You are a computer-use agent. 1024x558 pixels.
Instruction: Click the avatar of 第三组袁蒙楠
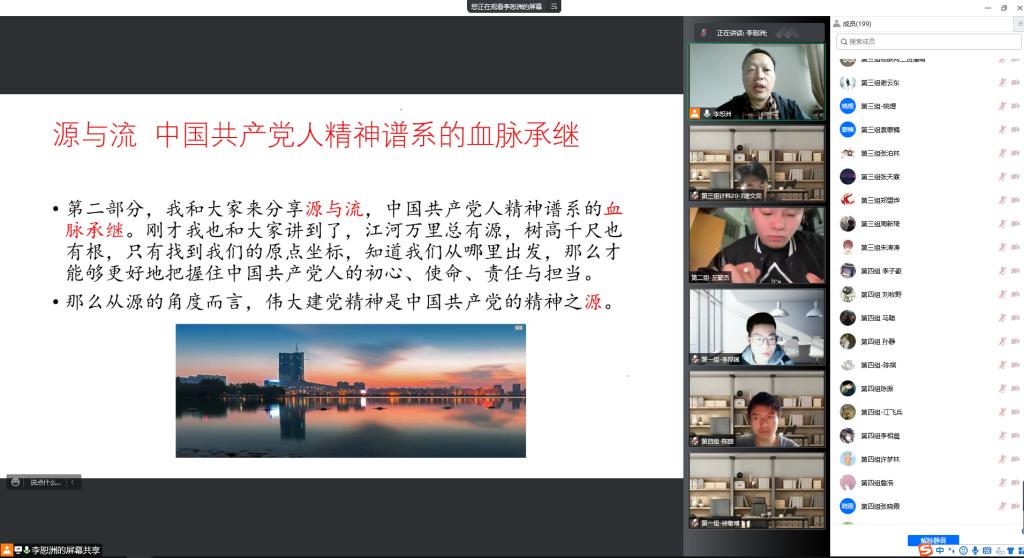847,129
